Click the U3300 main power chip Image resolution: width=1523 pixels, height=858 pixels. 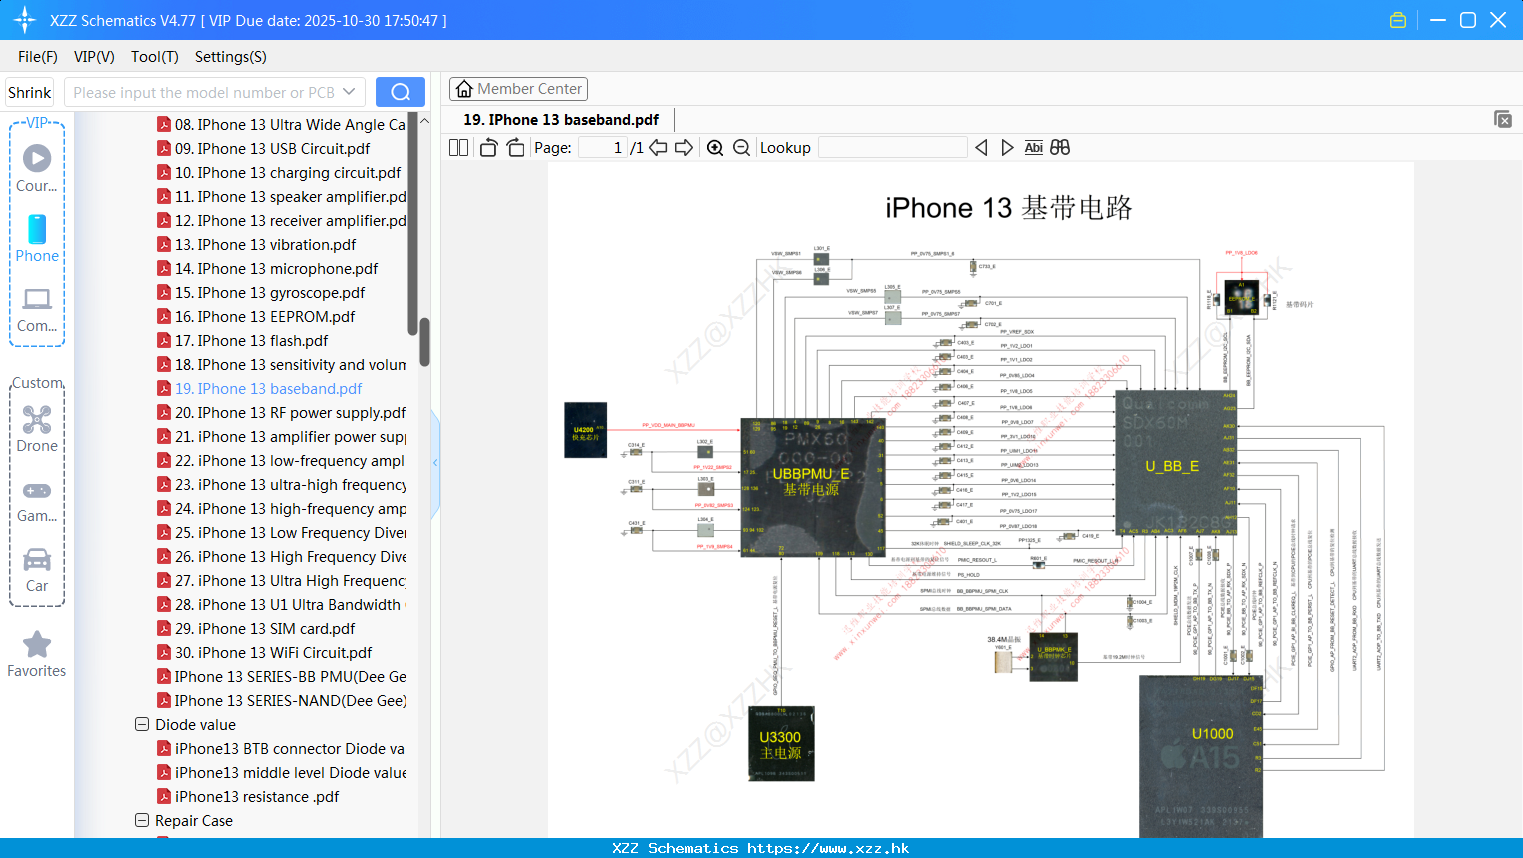[781, 744]
